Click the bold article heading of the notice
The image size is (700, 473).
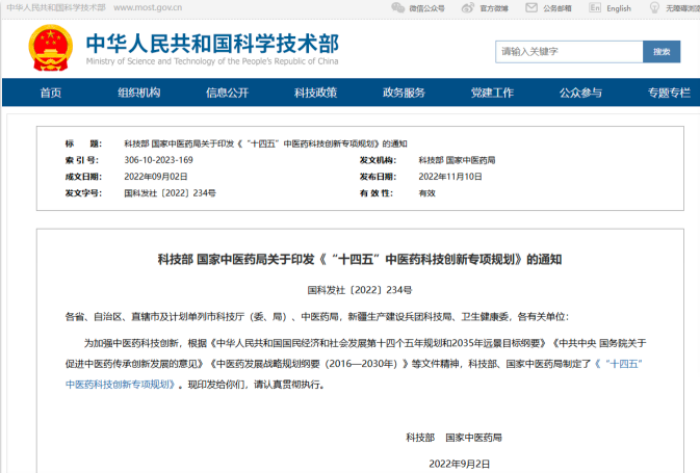coord(360,259)
